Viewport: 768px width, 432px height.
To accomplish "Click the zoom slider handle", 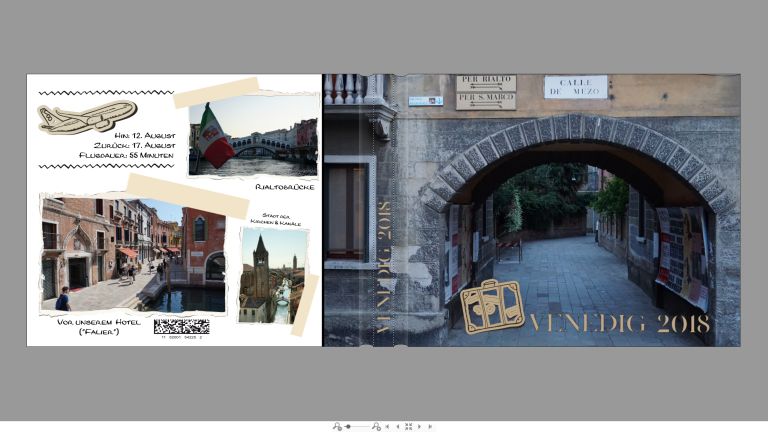I will pos(348,427).
